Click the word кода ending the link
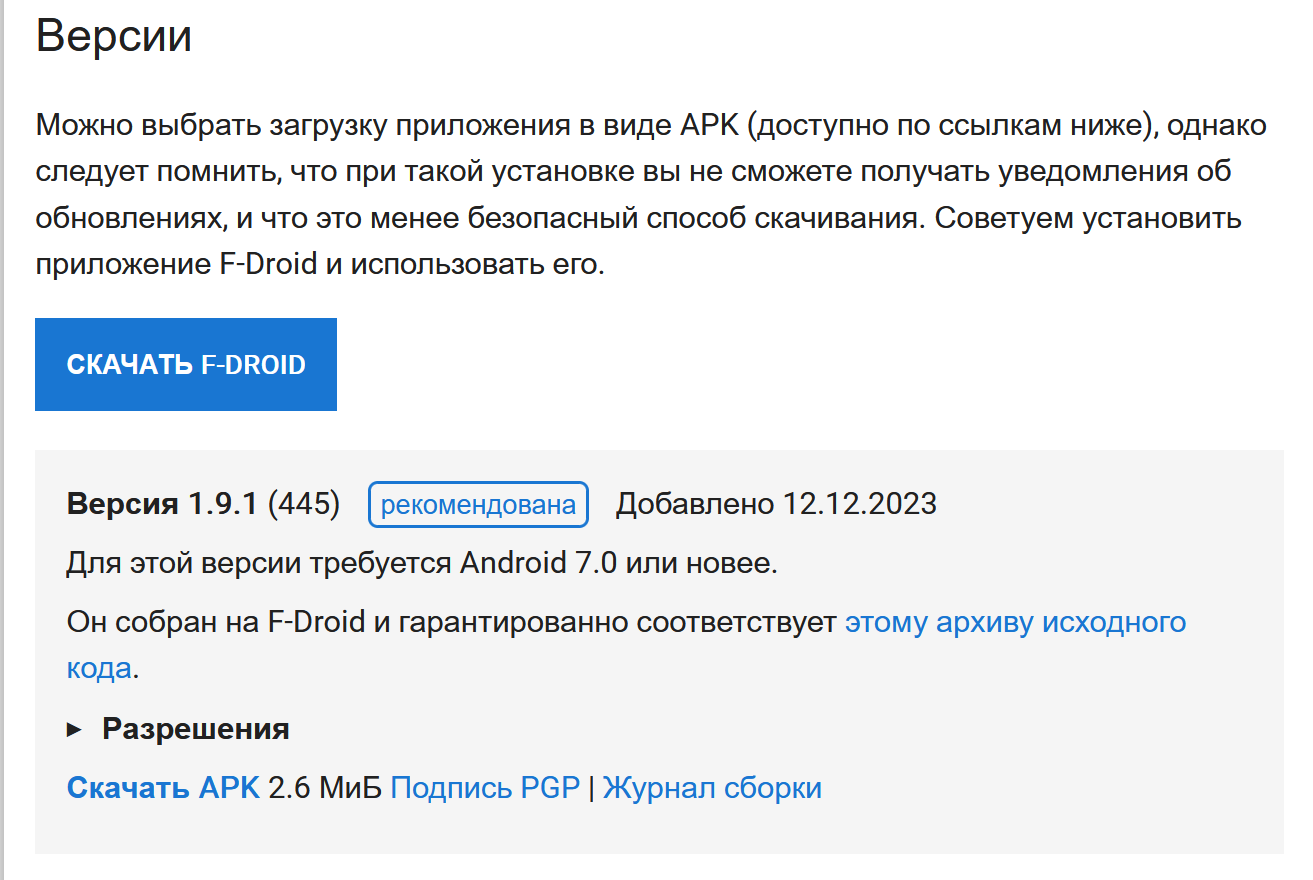 point(98,668)
